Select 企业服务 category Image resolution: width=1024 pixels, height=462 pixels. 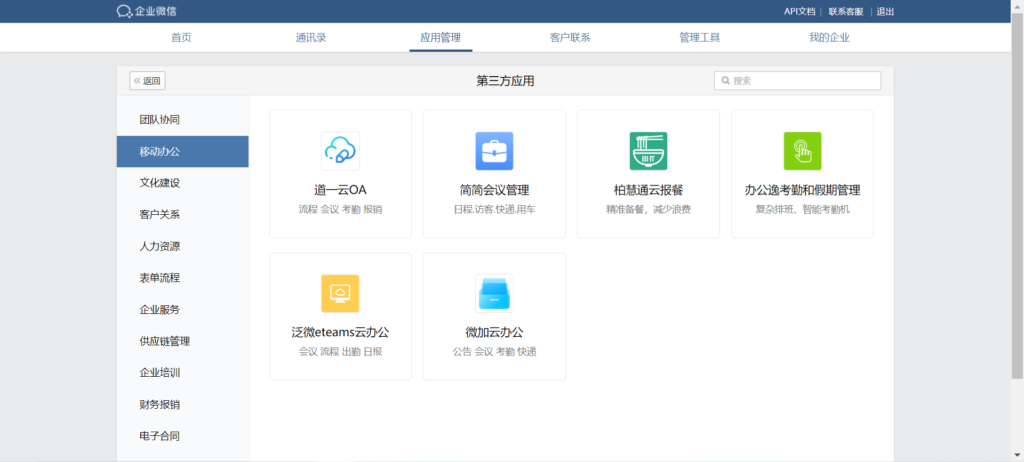[x=183, y=309]
